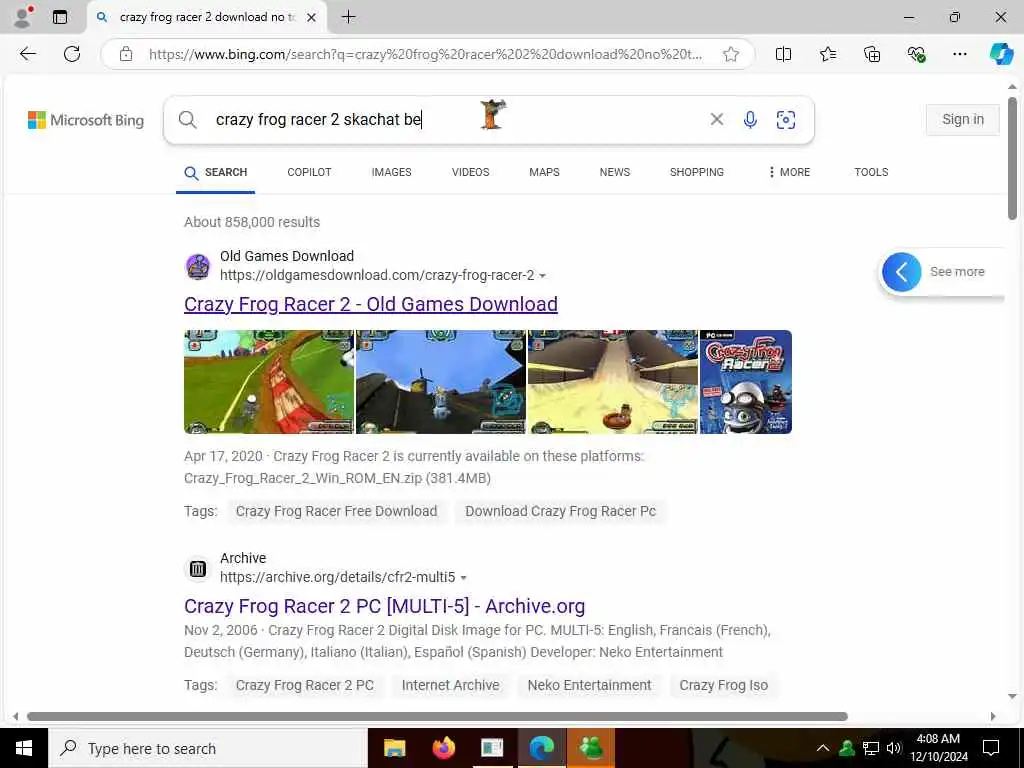The height and width of the screenshot is (768, 1024).
Task: Click the browser address bar URL
Action: pyautogui.click(x=424, y=54)
